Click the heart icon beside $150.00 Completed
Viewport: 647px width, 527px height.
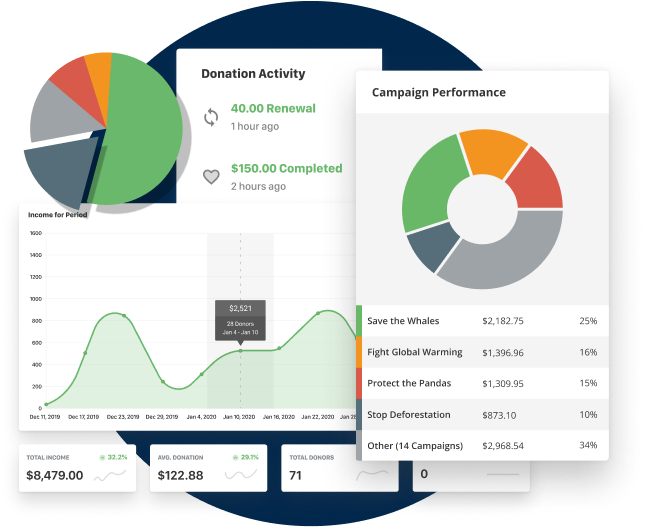(211, 177)
